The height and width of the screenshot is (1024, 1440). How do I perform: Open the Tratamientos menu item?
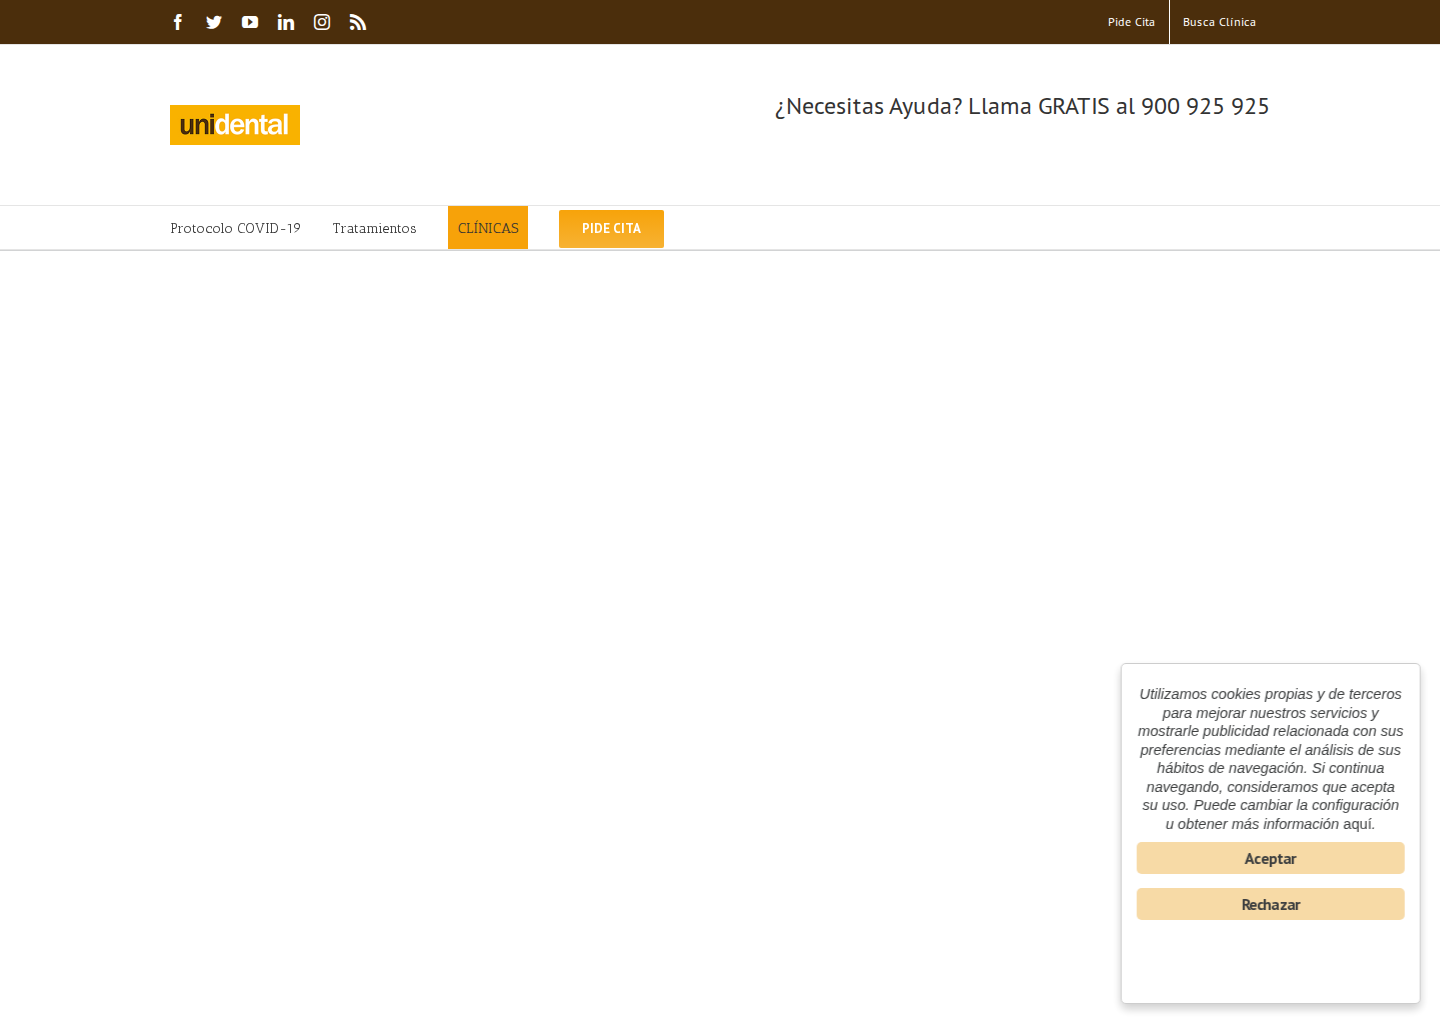(x=374, y=228)
